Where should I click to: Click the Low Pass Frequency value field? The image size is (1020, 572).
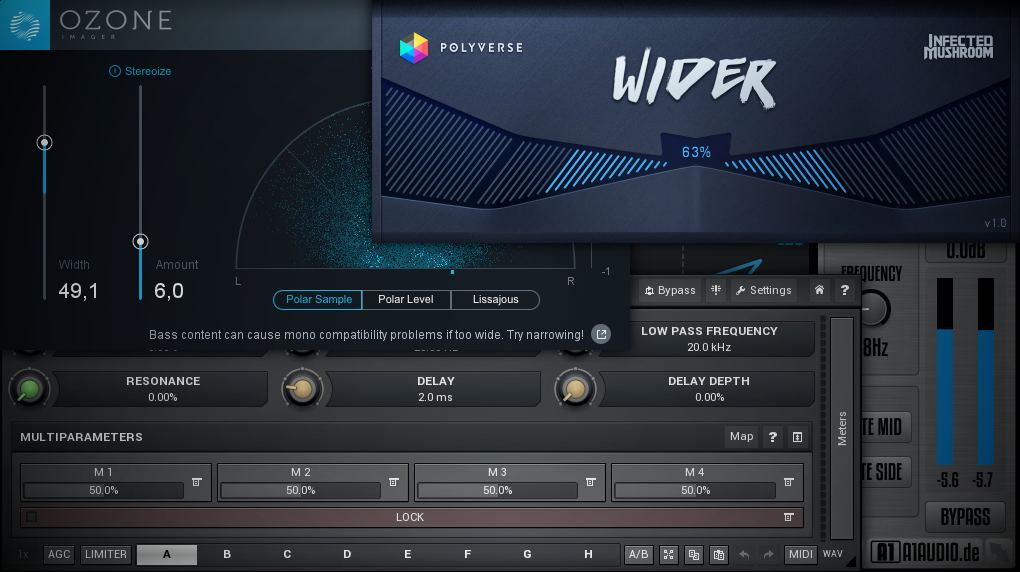pos(708,339)
